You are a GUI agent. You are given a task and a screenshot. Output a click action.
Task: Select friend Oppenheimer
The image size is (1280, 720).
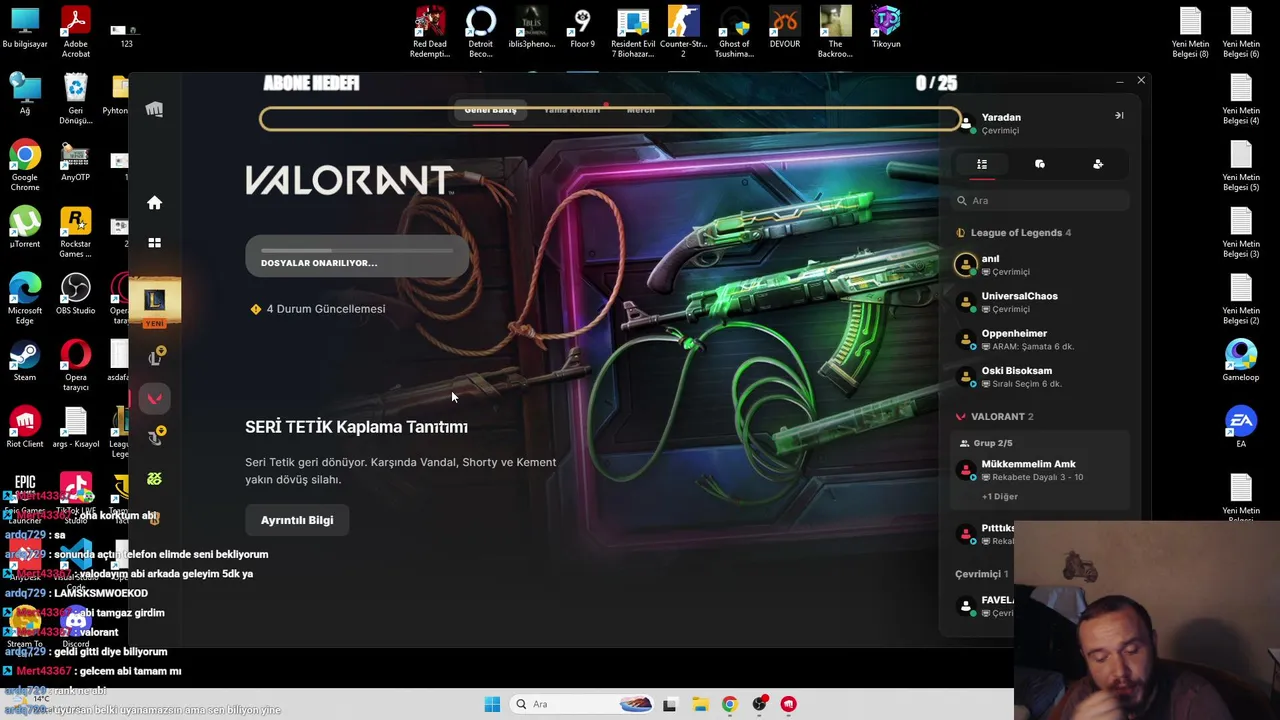[1040, 339]
